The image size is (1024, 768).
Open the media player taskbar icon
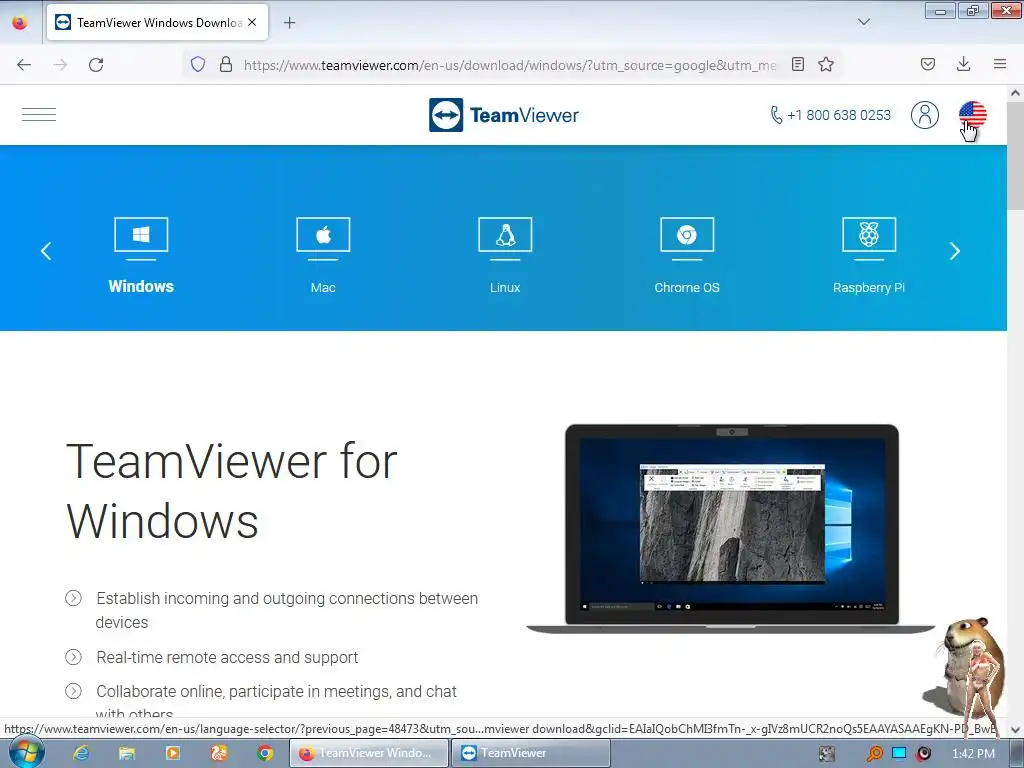pyautogui.click(x=172, y=753)
